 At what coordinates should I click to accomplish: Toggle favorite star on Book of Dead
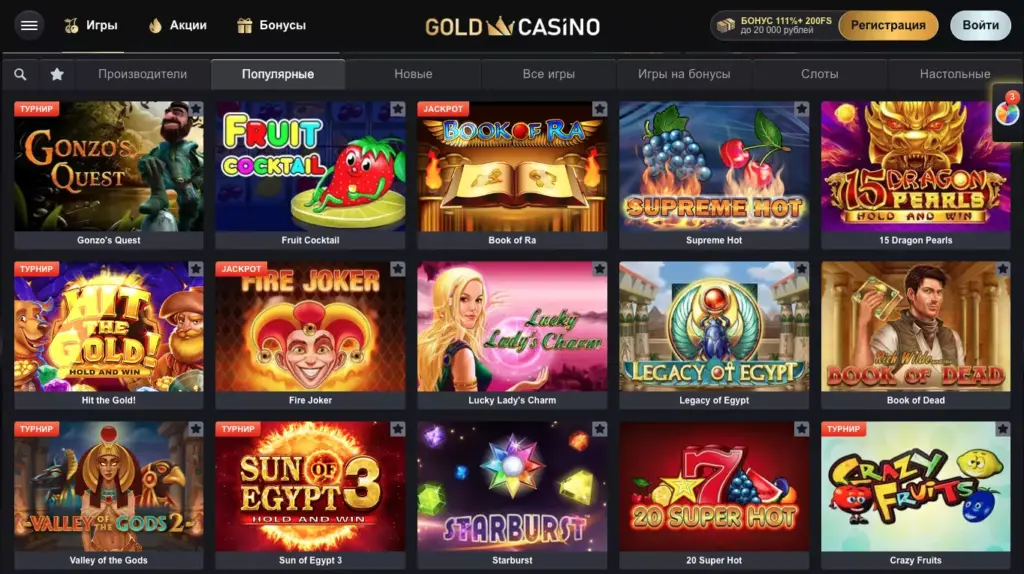click(x=1002, y=269)
